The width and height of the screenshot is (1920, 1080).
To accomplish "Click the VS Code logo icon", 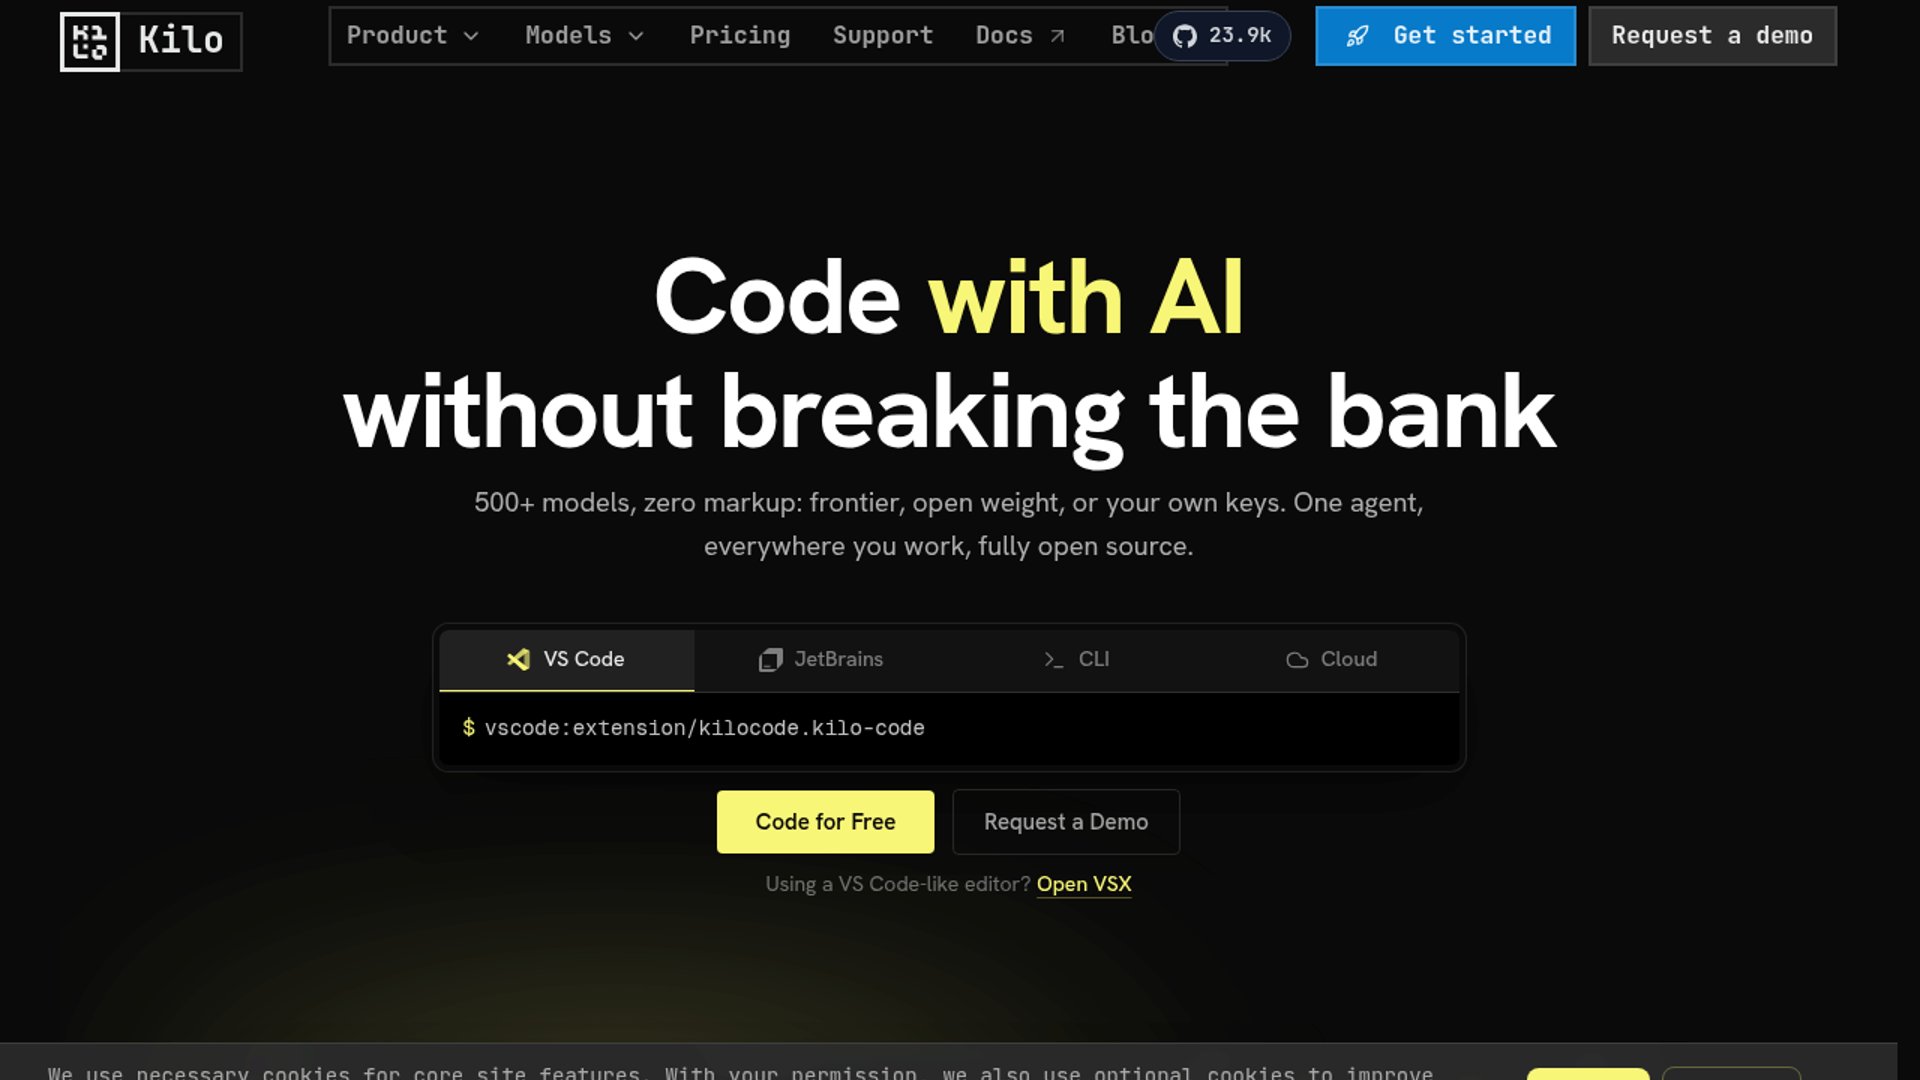I will click(x=518, y=659).
